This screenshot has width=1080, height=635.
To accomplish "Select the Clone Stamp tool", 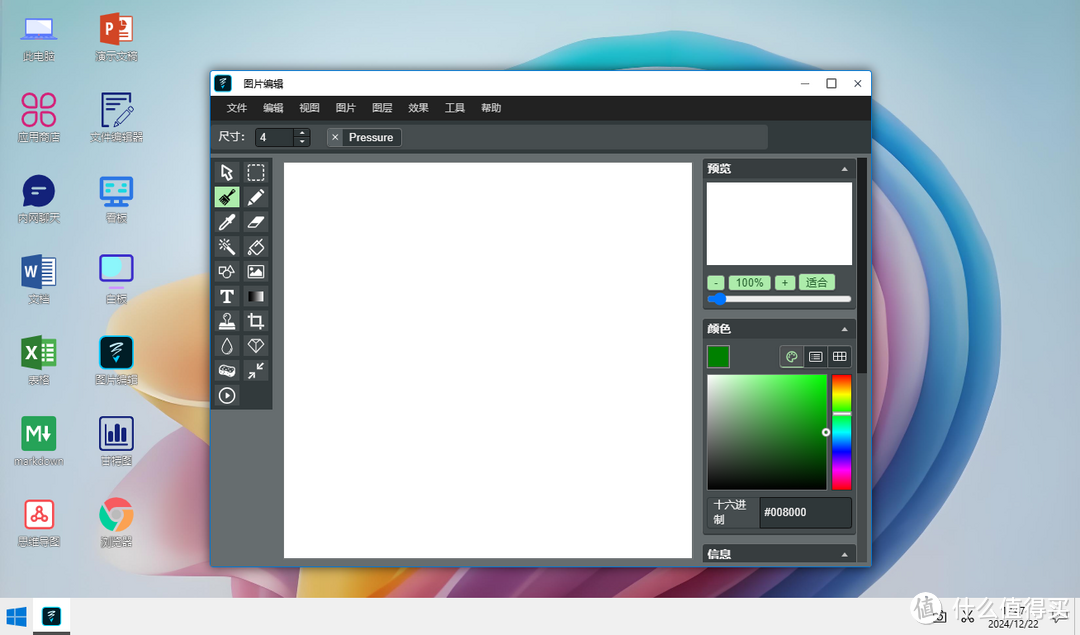I will click(227, 321).
